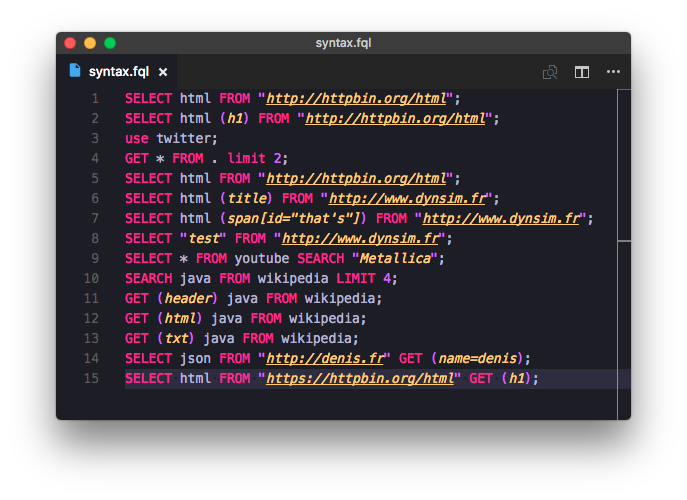Image resolution: width=687 pixels, height=500 pixels.
Task: Click the green maximize window button
Action: coord(110,43)
